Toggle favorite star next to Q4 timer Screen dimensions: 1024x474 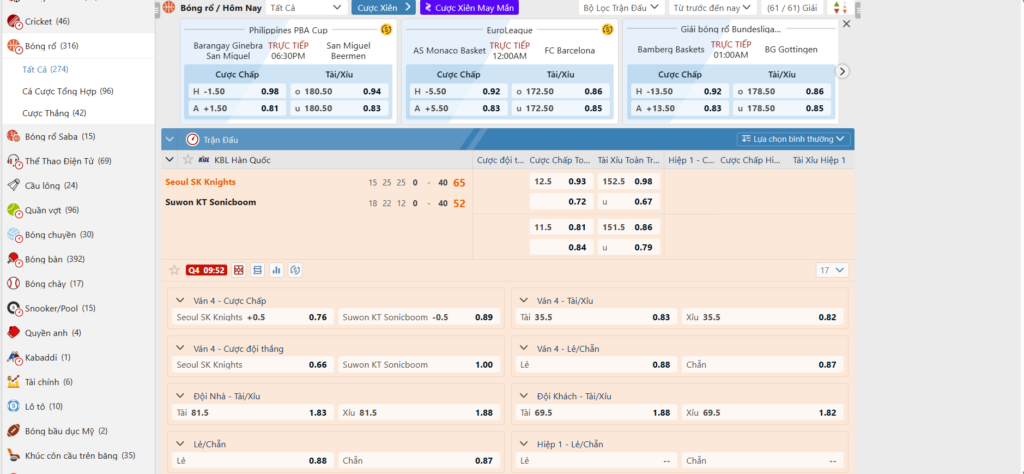click(x=174, y=270)
